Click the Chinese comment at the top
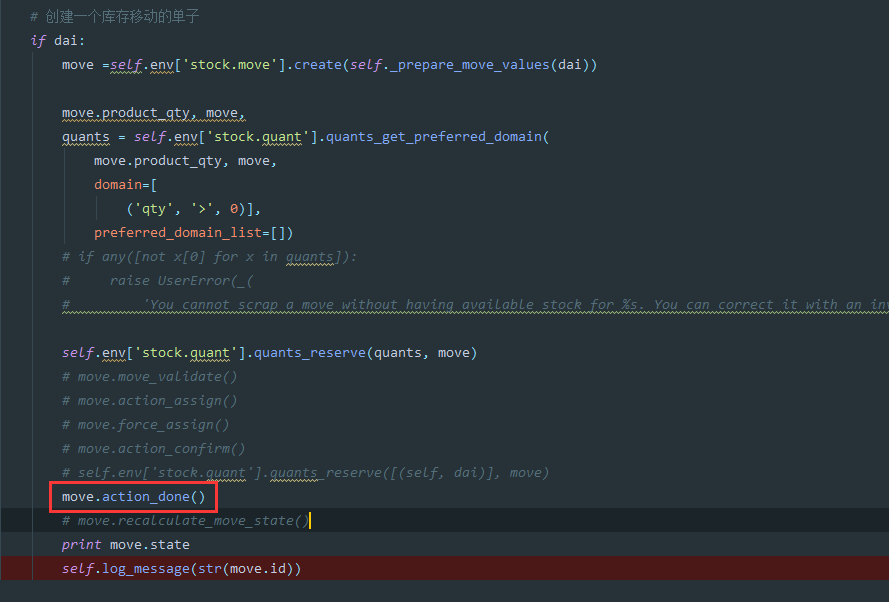 [115, 16]
